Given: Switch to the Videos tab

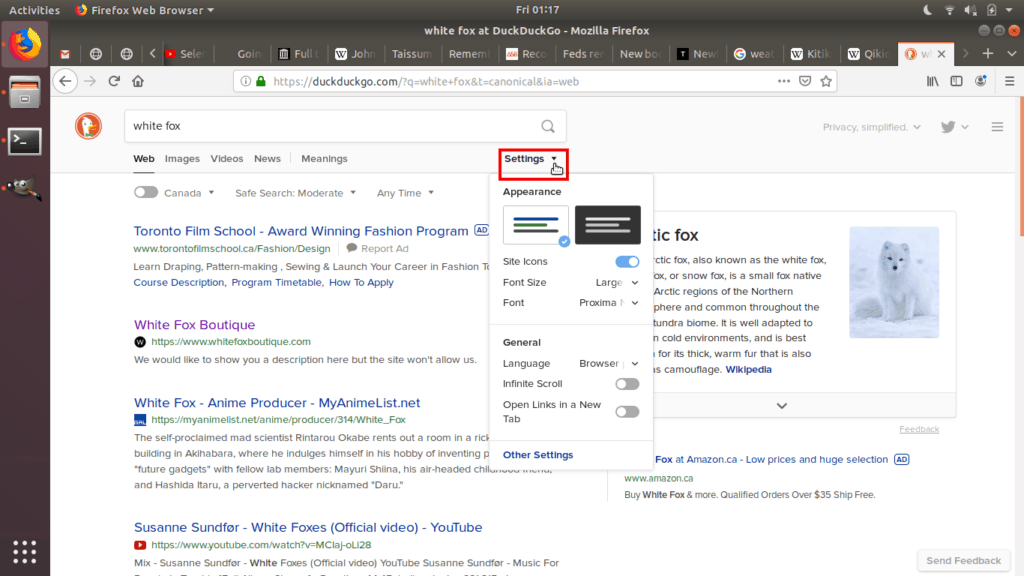Looking at the screenshot, I should [x=227, y=159].
